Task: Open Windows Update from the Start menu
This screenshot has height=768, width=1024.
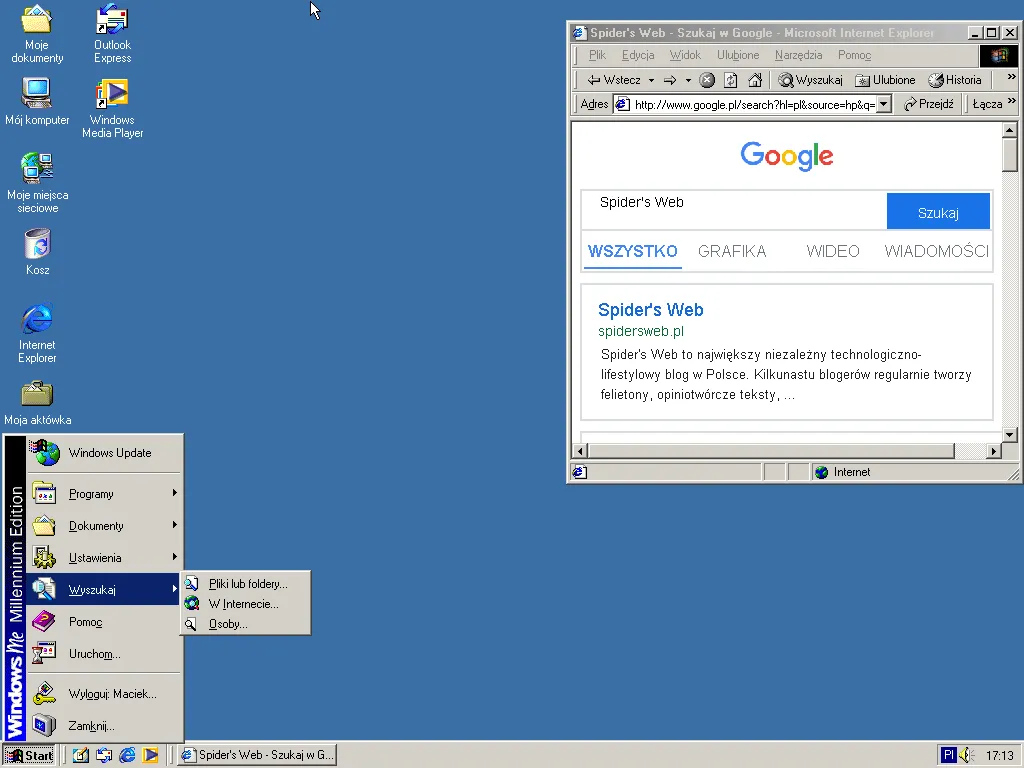Action: (x=104, y=453)
